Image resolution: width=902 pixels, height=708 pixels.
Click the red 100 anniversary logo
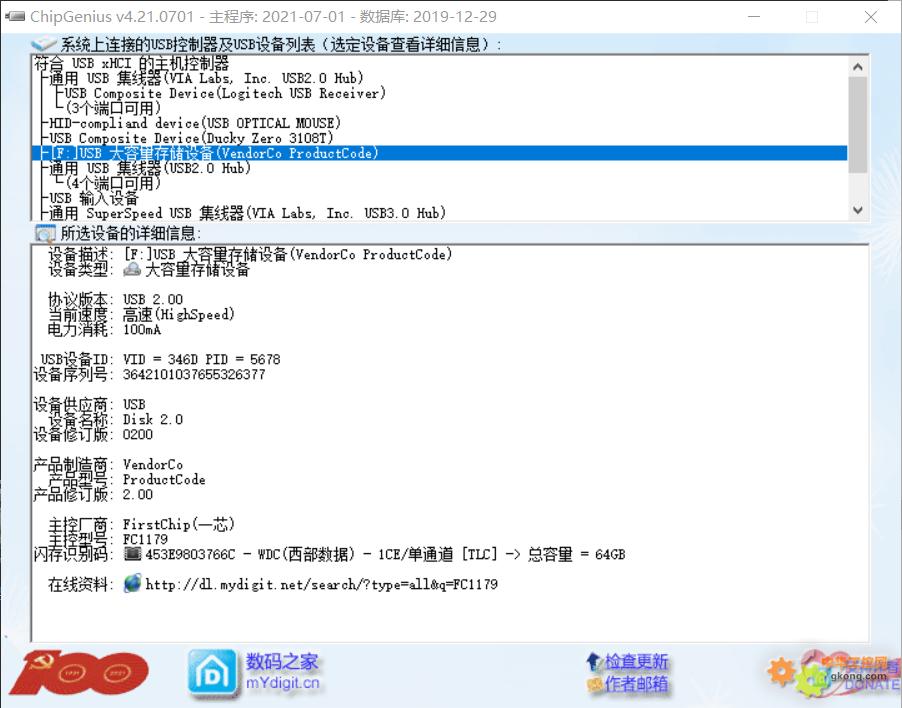pos(79,672)
